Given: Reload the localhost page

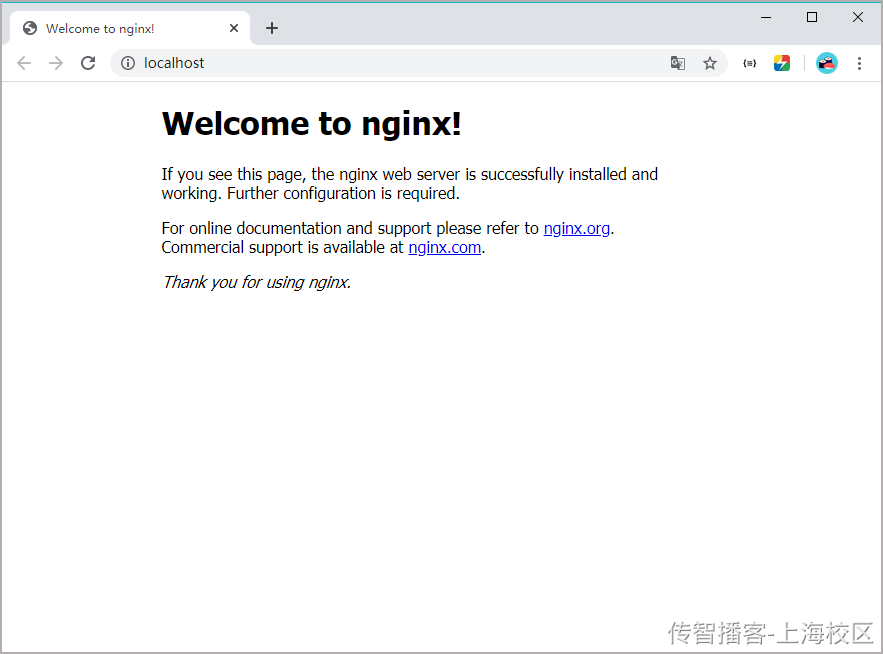Looking at the screenshot, I should [x=88, y=63].
